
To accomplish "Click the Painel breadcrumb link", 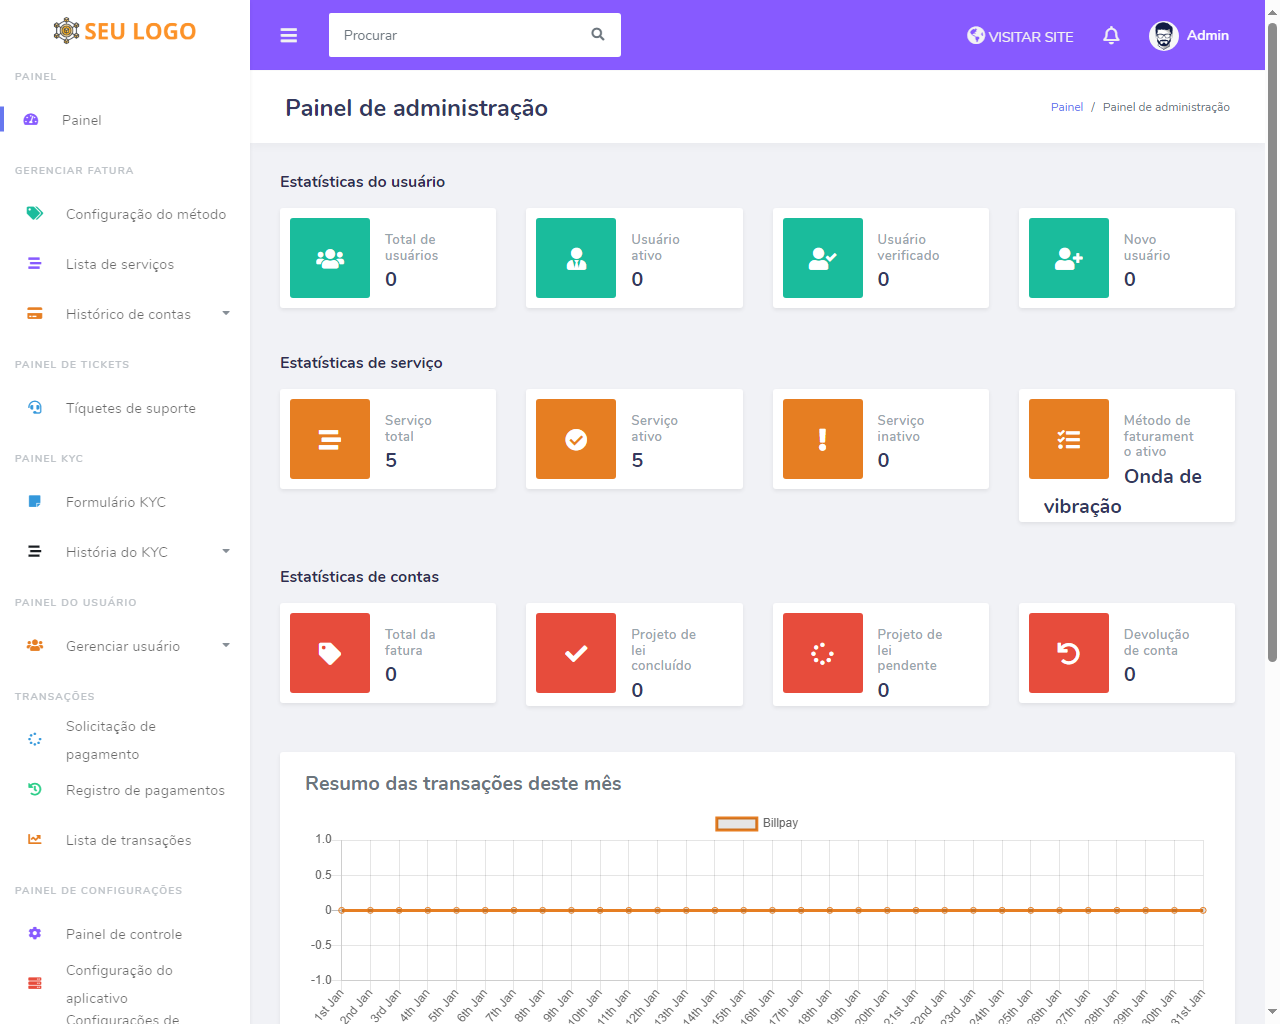I will pyautogui.click(x=1066, y=107).
